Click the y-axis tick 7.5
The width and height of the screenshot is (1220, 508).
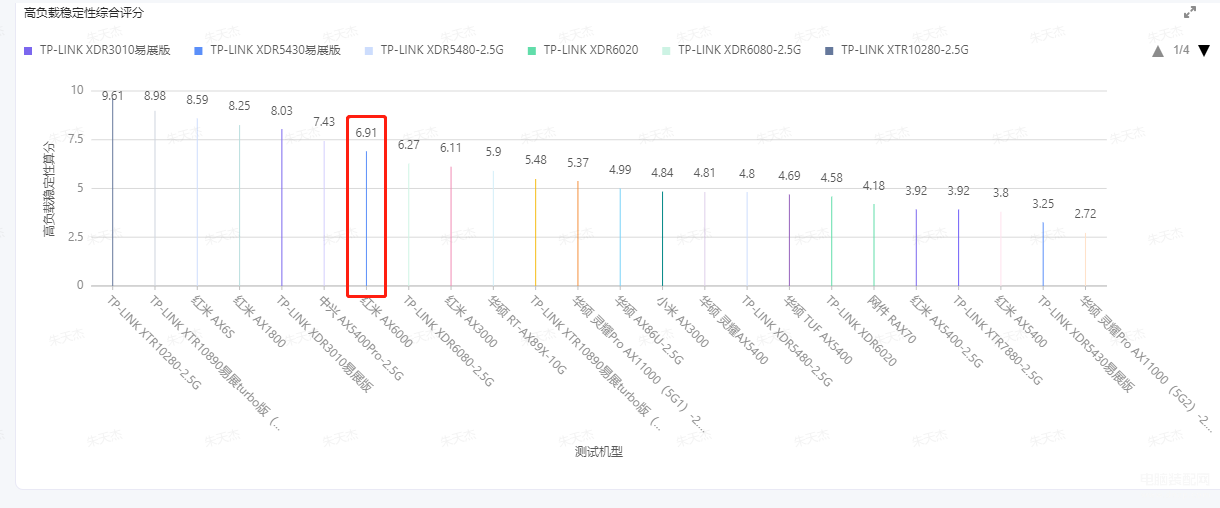click(x=75, y=139)
